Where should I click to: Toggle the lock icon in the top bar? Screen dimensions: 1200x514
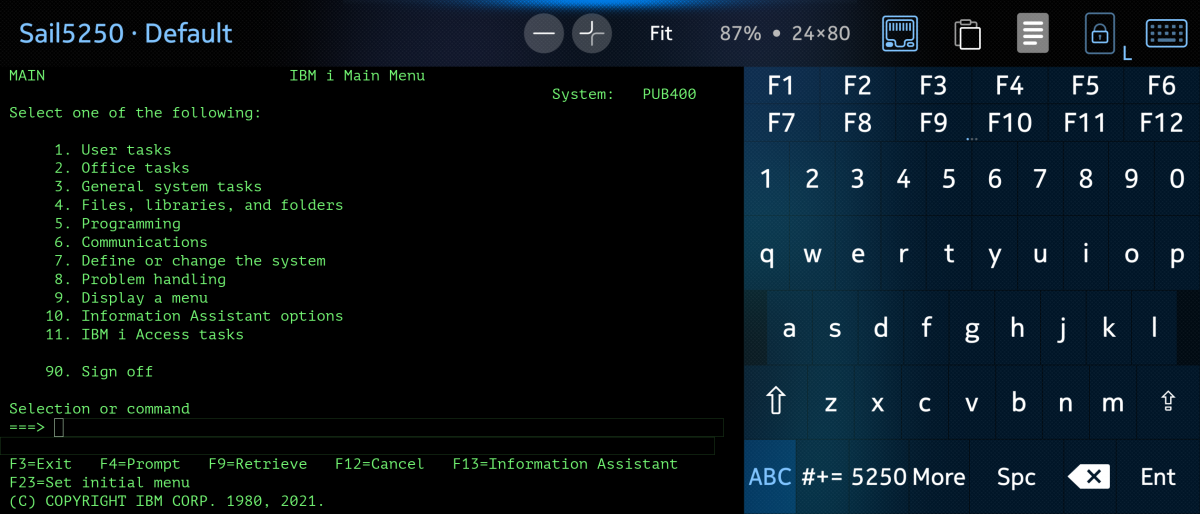pyautogui.click(x=1100, y=34)
